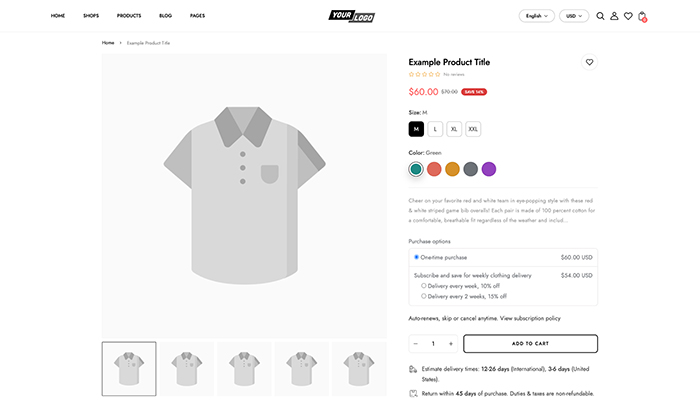Viewport: 700px width, 401px height.
Task: Open the wishlist heart in header
Action: pyautogui.click(x=628, y=16)
